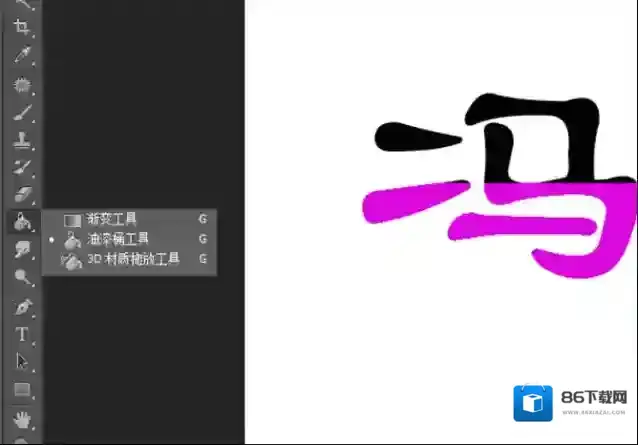Pick the Spot Healing Brush tool

click(x=22, y=84)
